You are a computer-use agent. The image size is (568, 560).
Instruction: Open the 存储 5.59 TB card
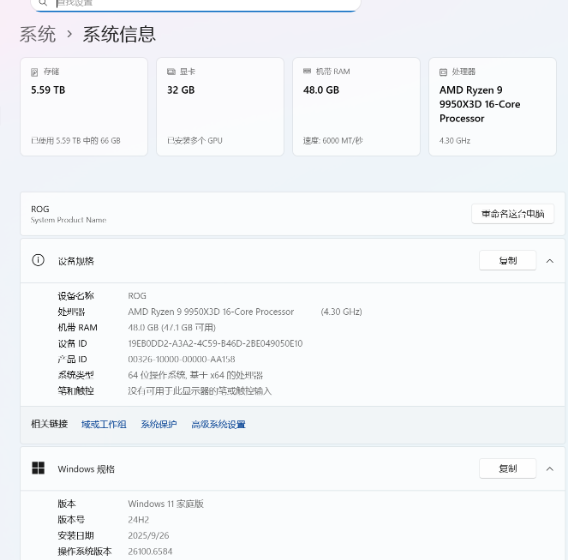[84, 106]
